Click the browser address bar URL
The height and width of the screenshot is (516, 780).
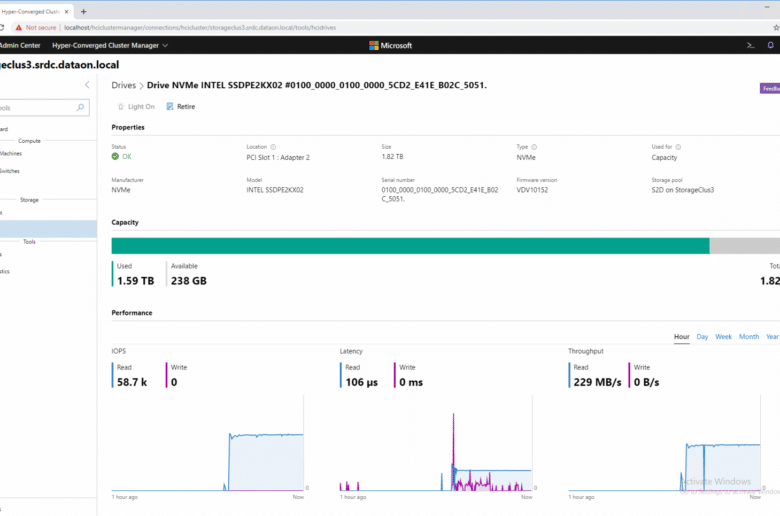(x=200, y=27)
